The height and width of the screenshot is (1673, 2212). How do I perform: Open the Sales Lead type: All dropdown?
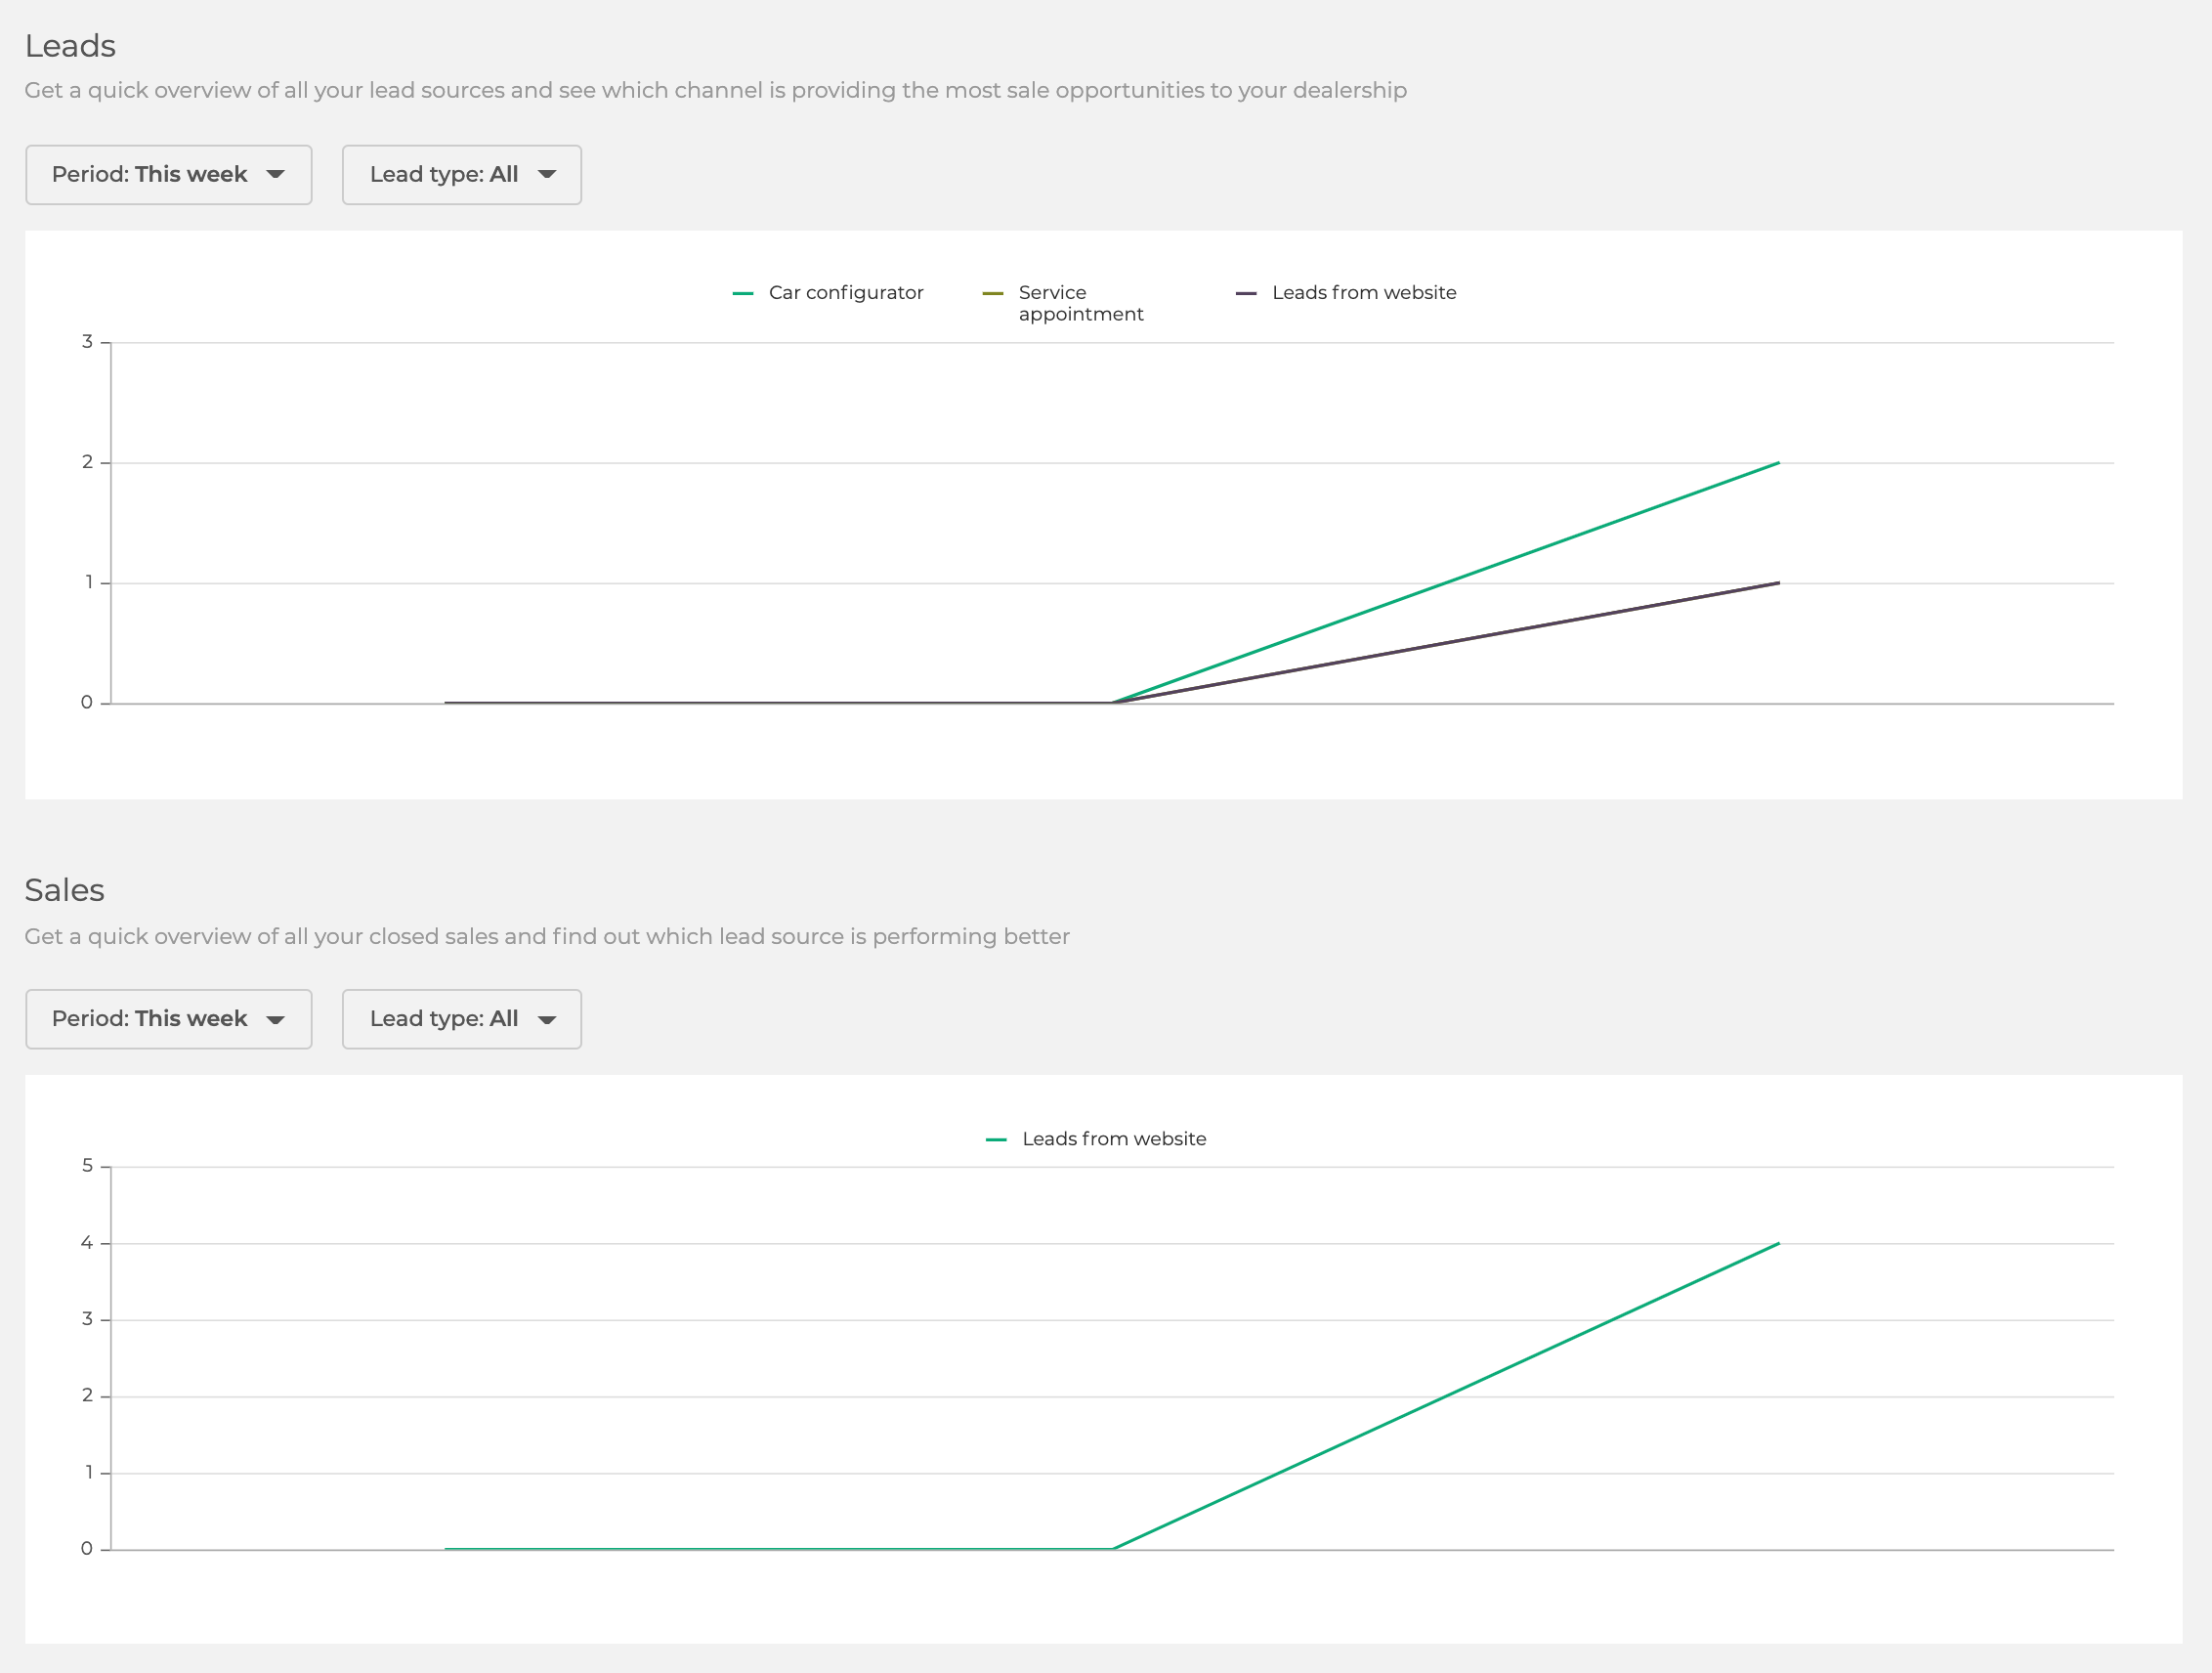click(x=461, y=1019)
